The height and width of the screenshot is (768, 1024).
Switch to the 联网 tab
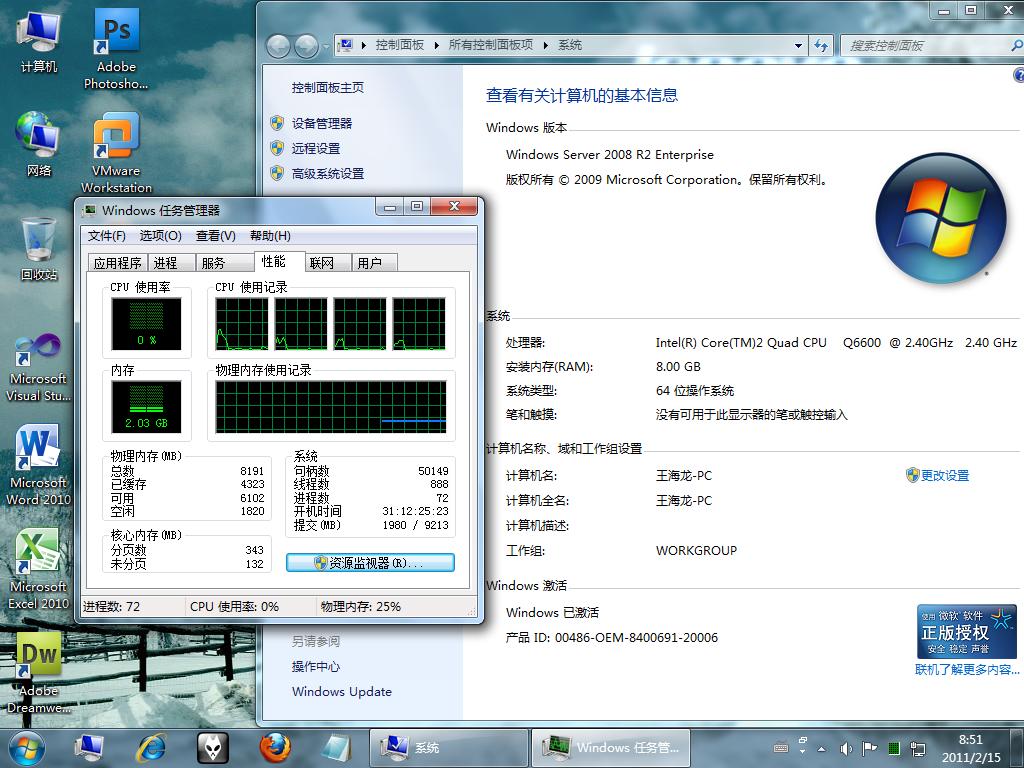point(321,263)
